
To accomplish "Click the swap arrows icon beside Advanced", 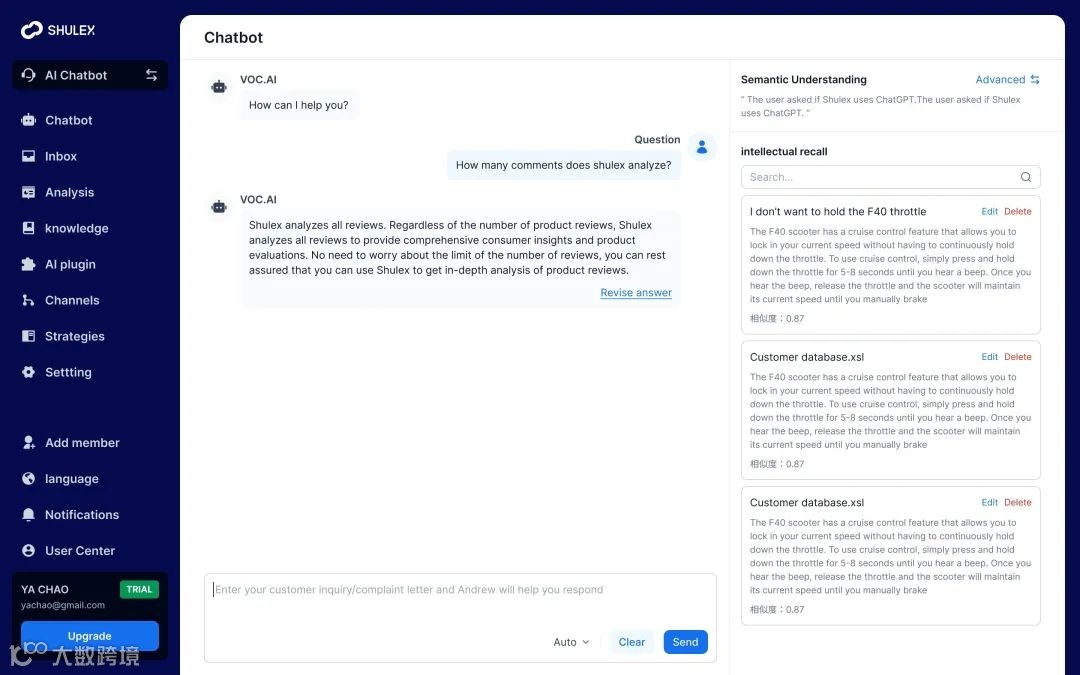I will pos(1035,79).
